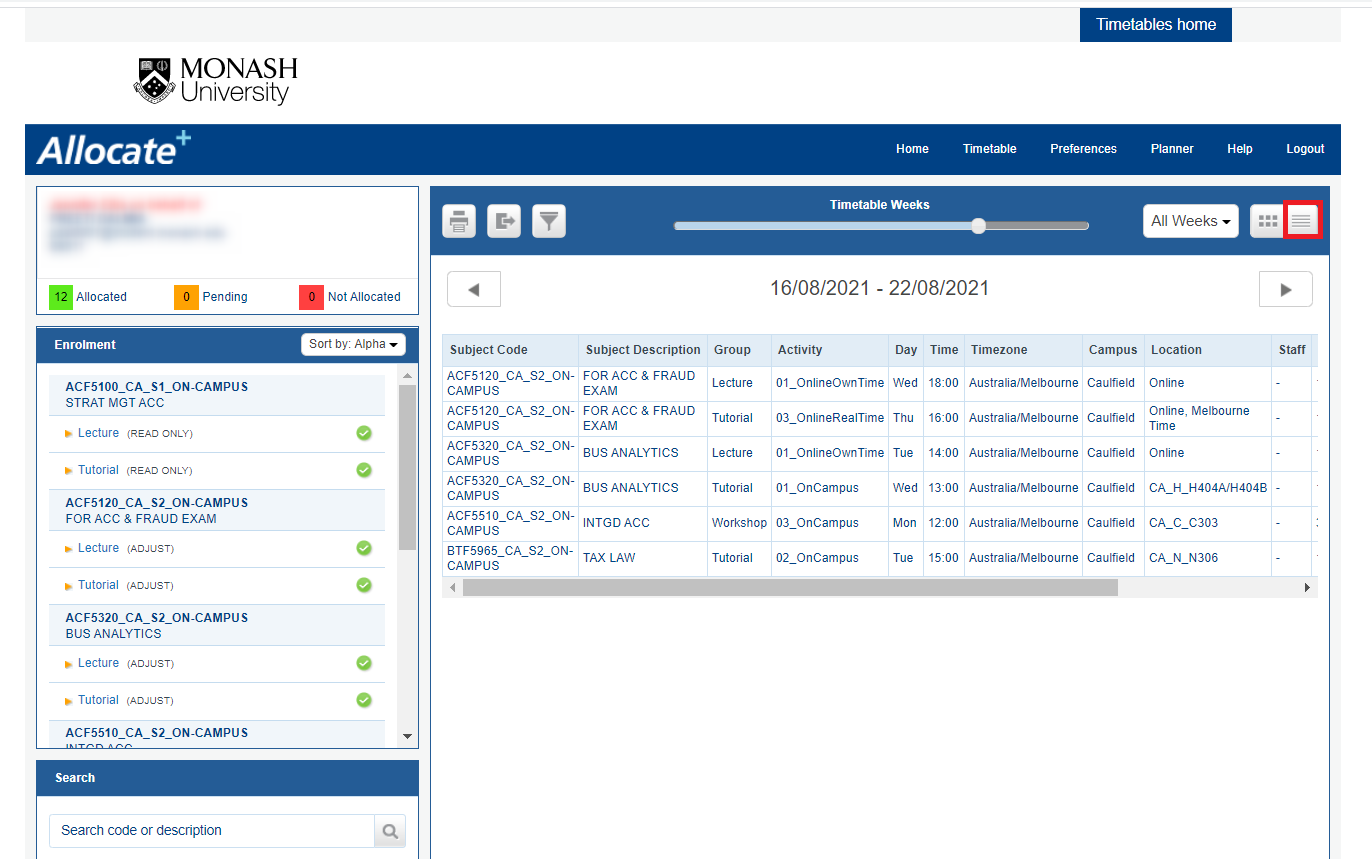Go to previous week arrow
The height and width of the screenshot is (859, 1372).
pyautogui.click(x=474, y=289)
